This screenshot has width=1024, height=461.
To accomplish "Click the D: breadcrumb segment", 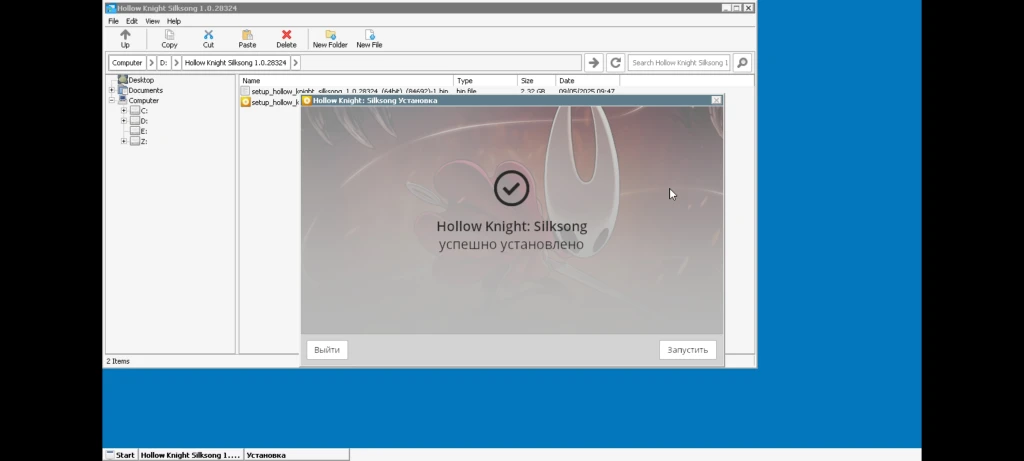I will click(x=163, y=63).
